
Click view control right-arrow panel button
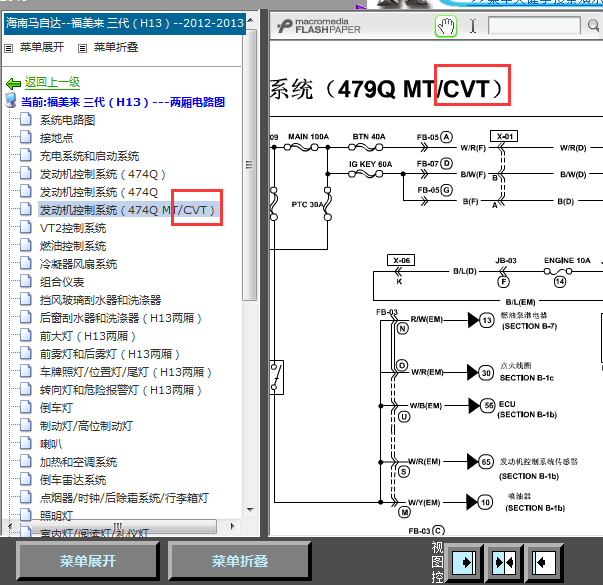465,563
